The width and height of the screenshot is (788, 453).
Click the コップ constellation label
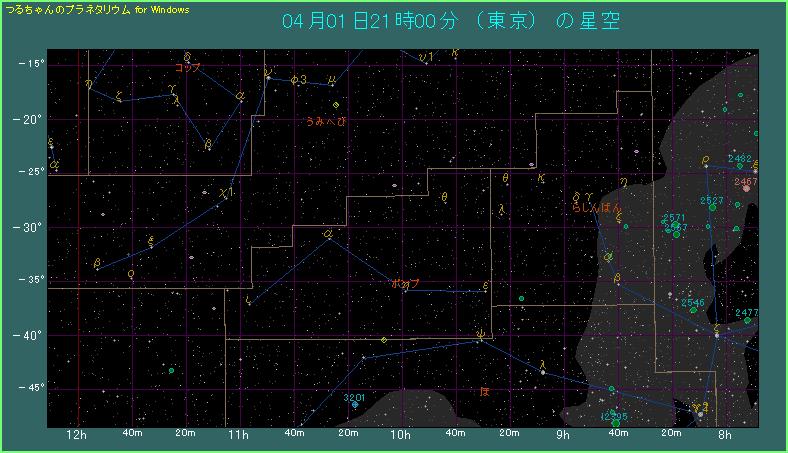pyautogui.click(x=187, y=68)
